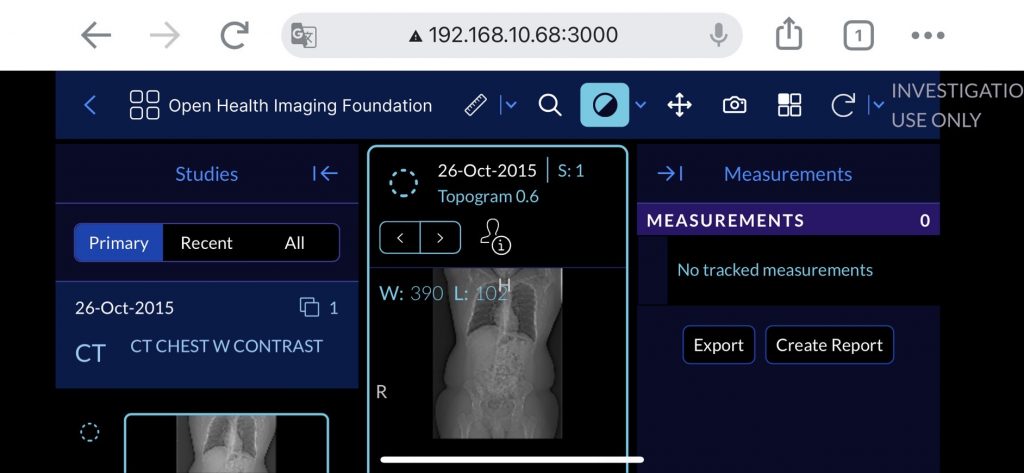Screen dimensions: 1024x473
Task: Click the MEASUREMENTS section header
Action: pos(788,220)
